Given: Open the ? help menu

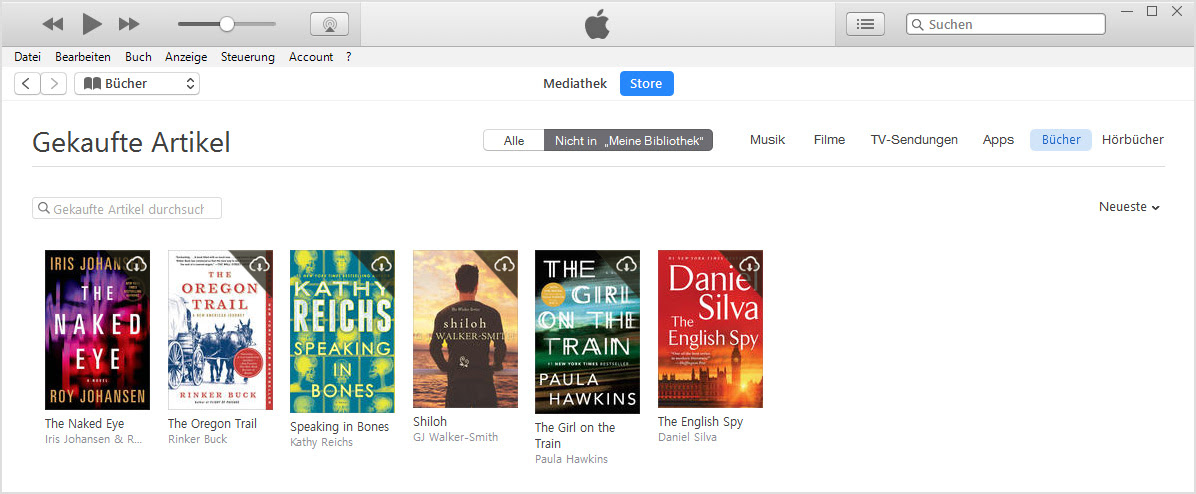Looking at the screenshot, I should click(349, 56).
